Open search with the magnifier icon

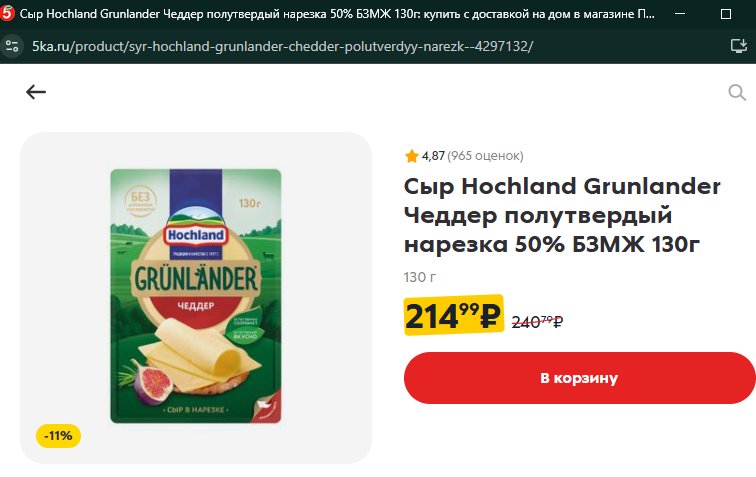point(737,92)
